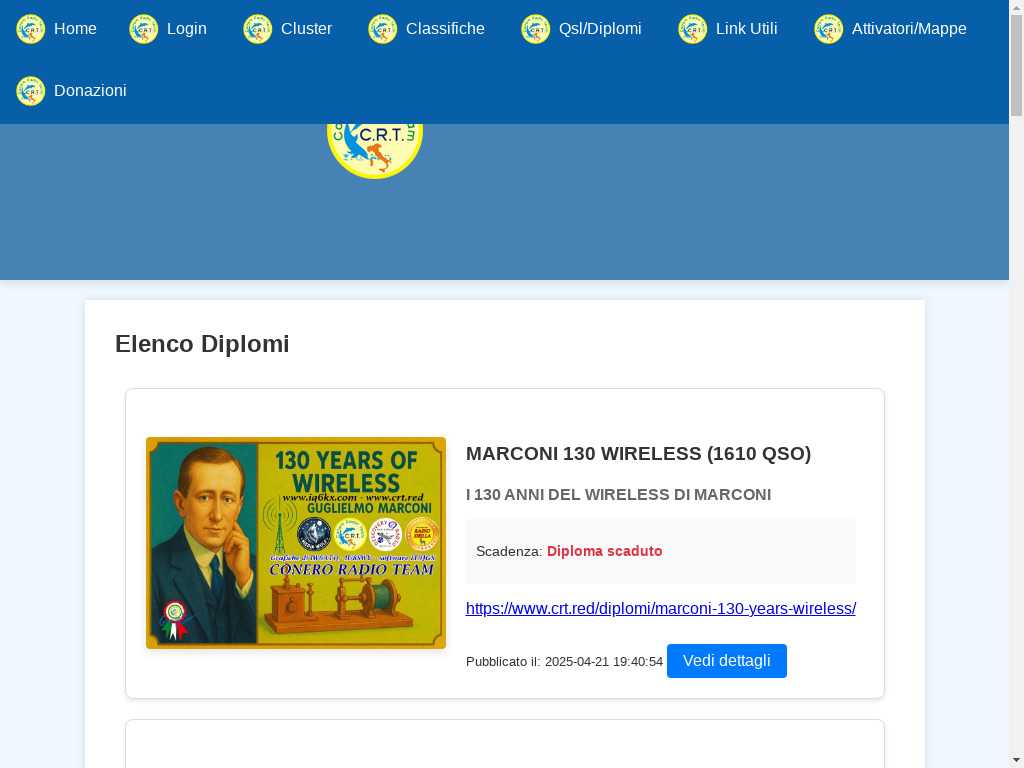Click the page vertical scrollbar thumb

pyautogui.click(x=1017, y=65)
